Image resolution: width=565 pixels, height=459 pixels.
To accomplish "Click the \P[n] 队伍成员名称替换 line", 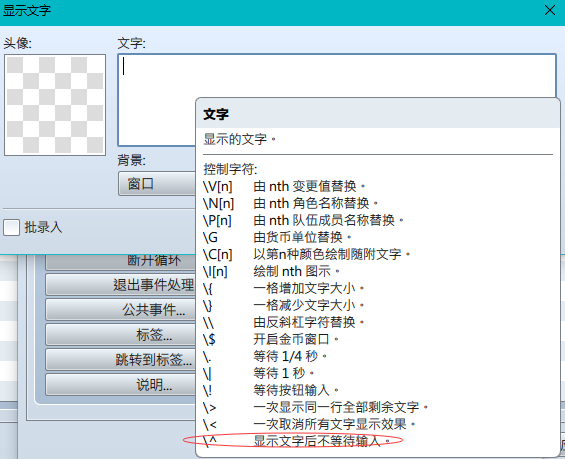I will coord(303,220).
